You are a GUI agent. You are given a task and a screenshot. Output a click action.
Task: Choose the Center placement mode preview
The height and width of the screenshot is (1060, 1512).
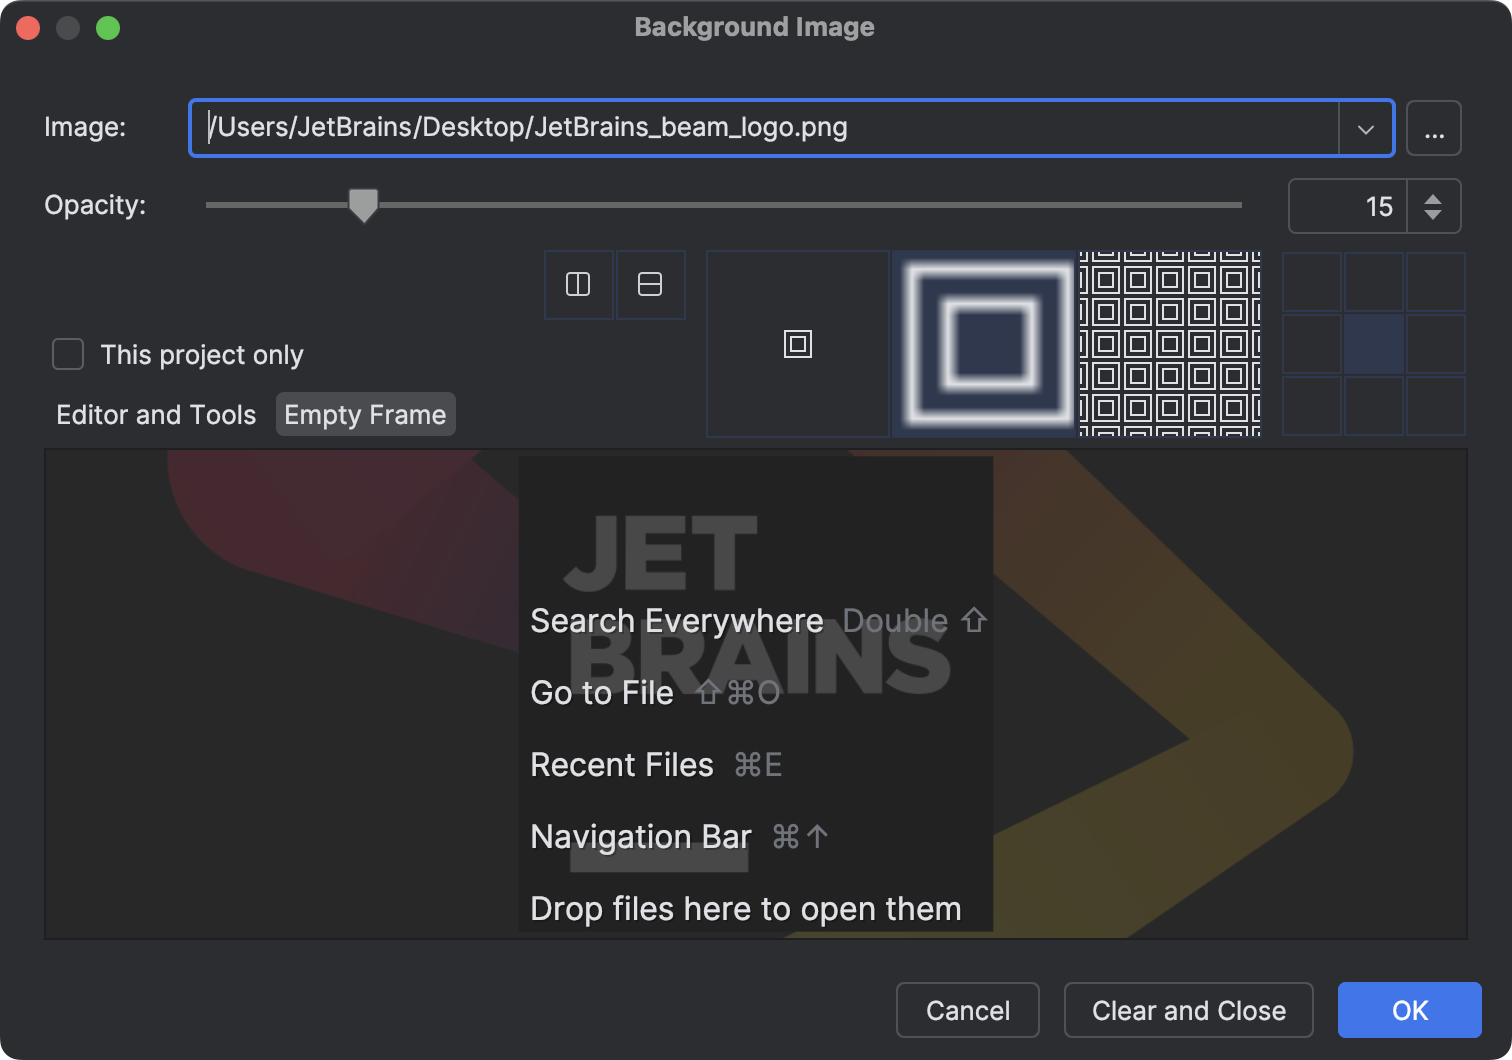pos(798,344)
